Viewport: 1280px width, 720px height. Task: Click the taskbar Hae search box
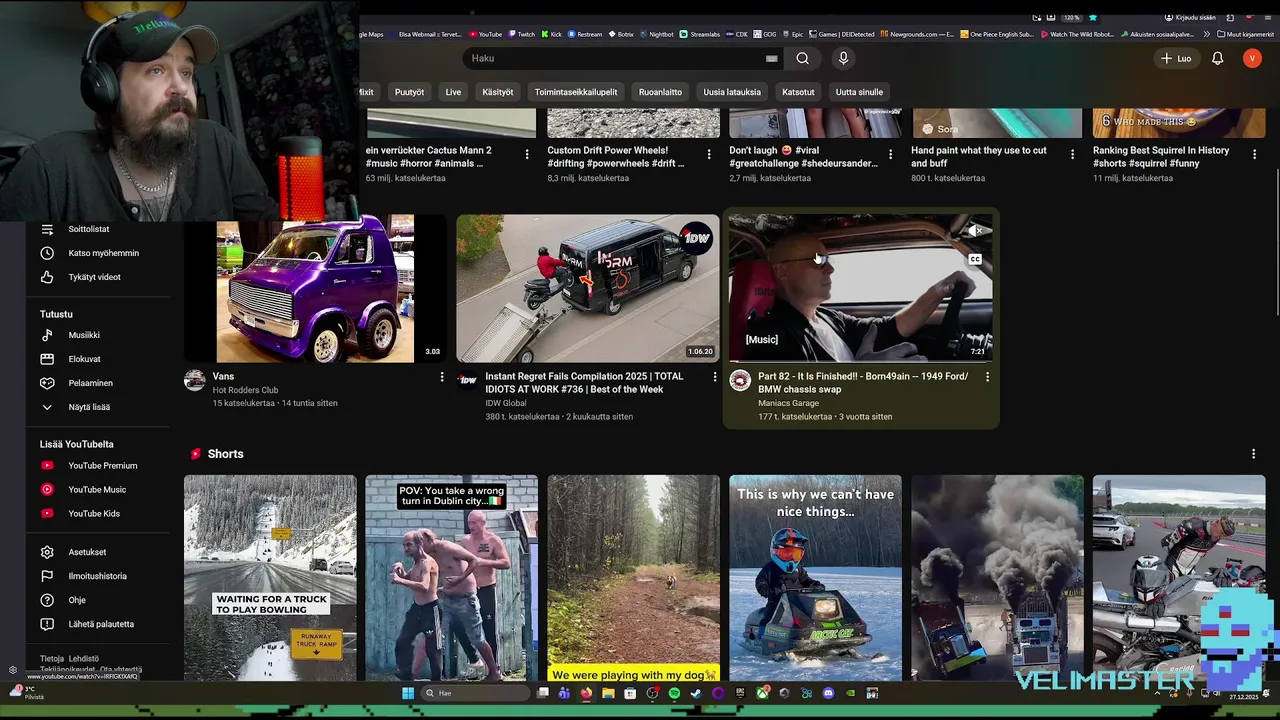[x=476, y=693]
